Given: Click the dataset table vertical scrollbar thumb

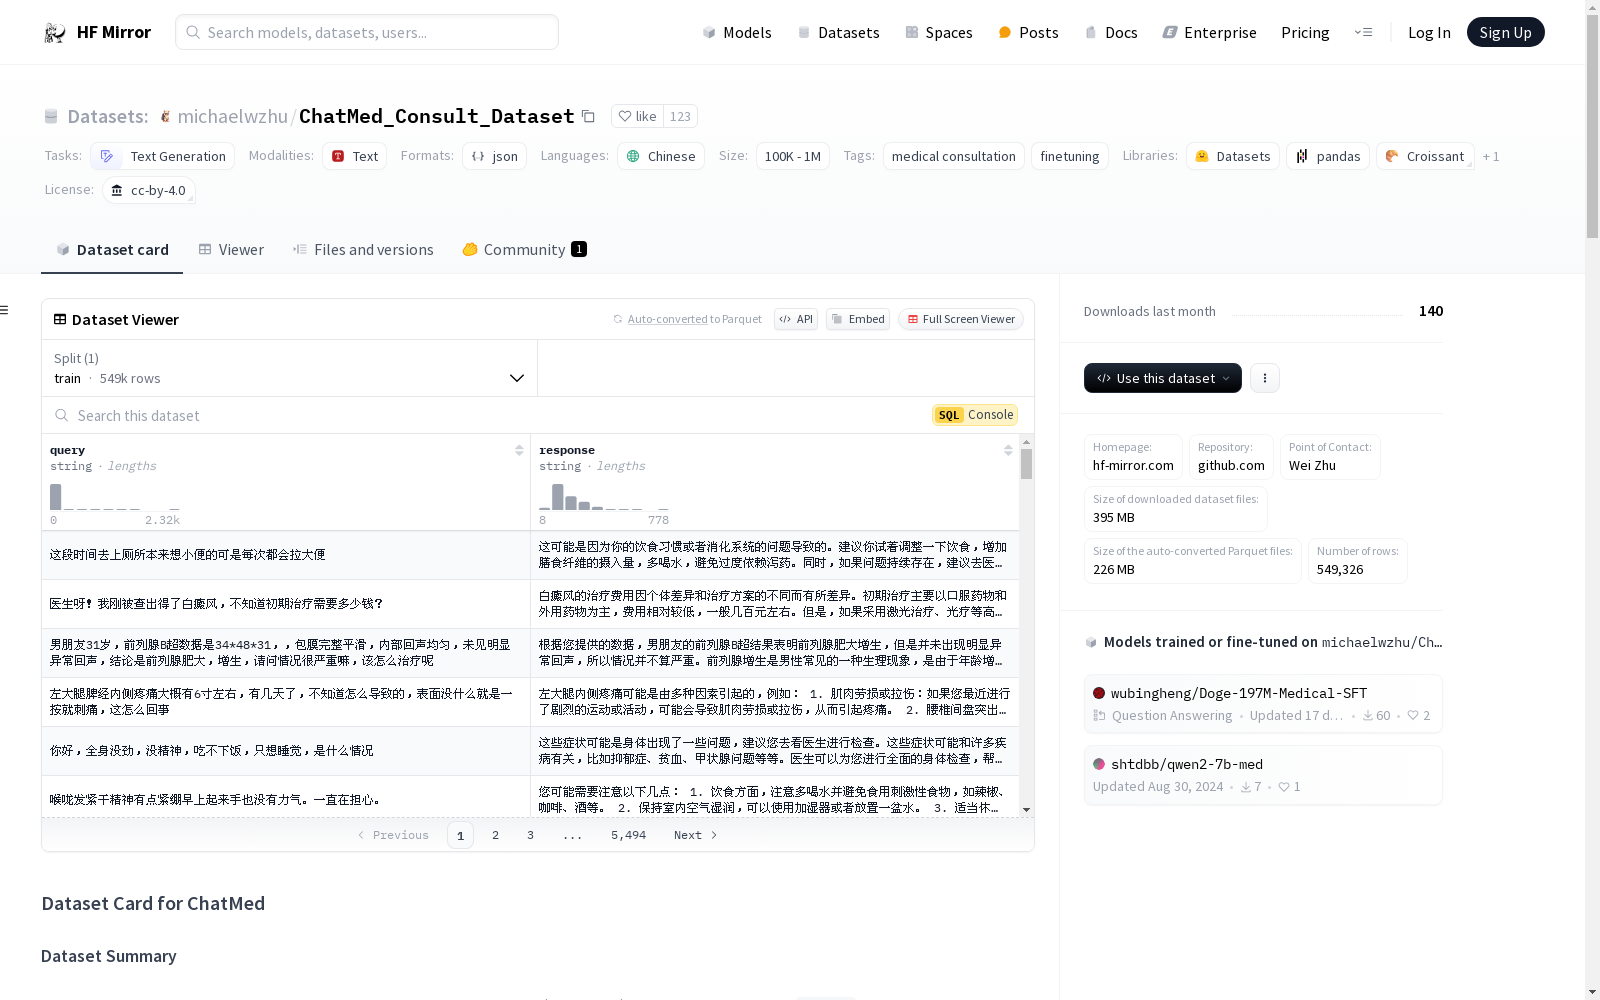Looking at the screenshot, I should (x=1026, y=464).
